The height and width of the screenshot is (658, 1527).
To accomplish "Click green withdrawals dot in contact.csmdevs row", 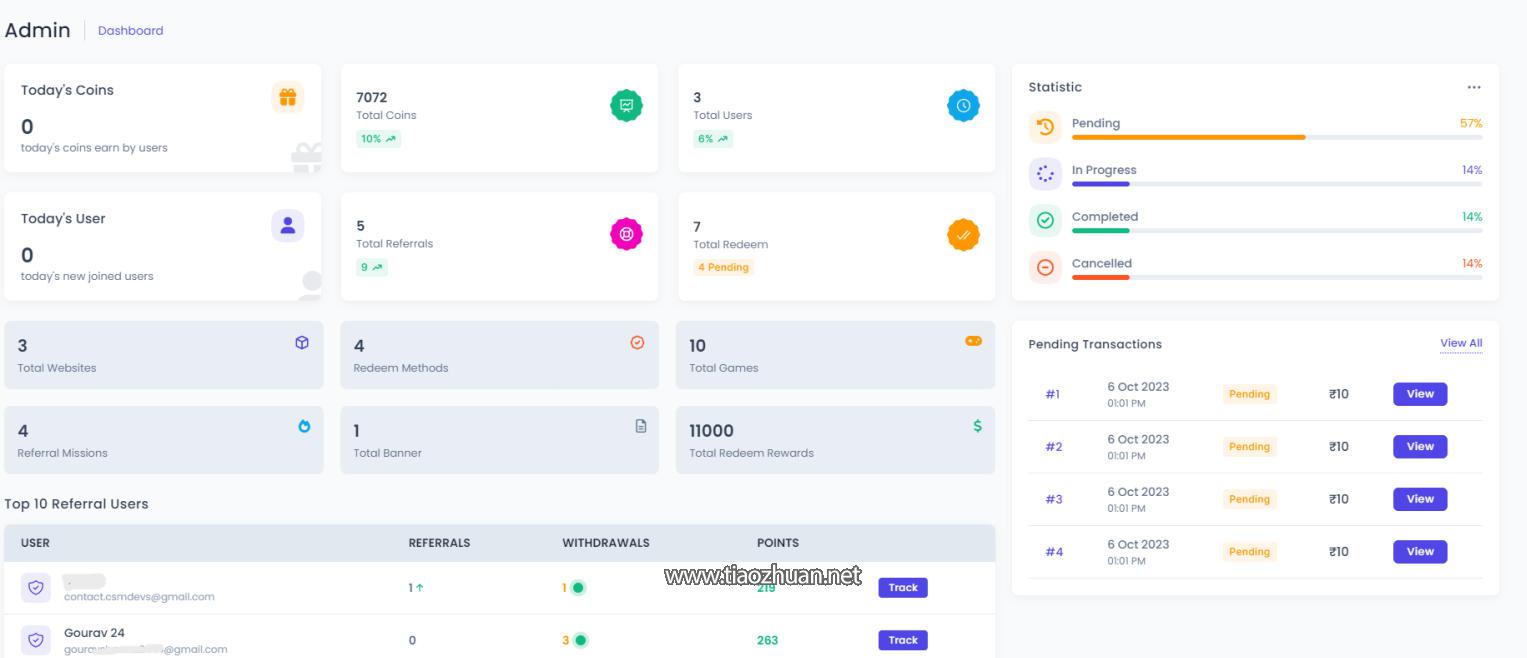I will click(x=578, y=588).
